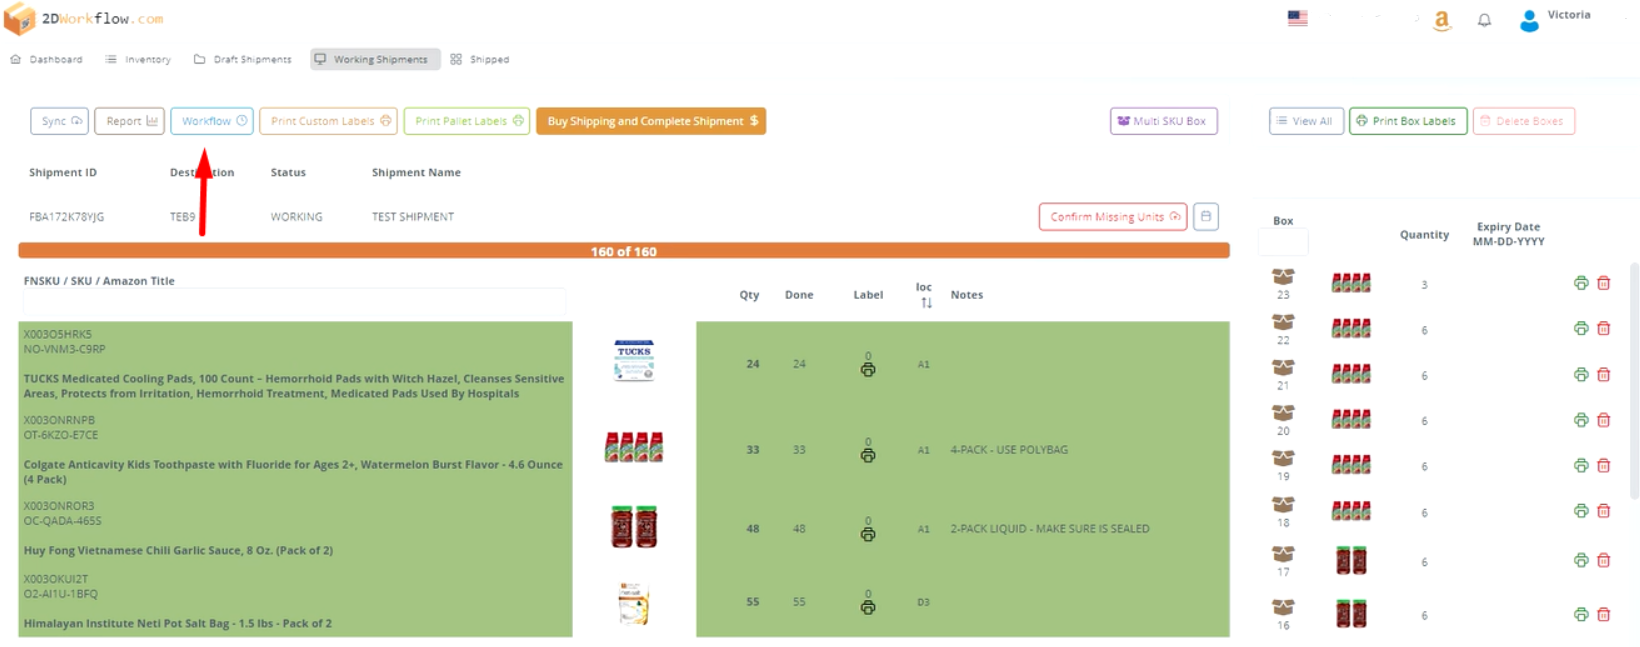Print label for box 20
The image size is (1640, 647).
click(x=1581, y=420)
